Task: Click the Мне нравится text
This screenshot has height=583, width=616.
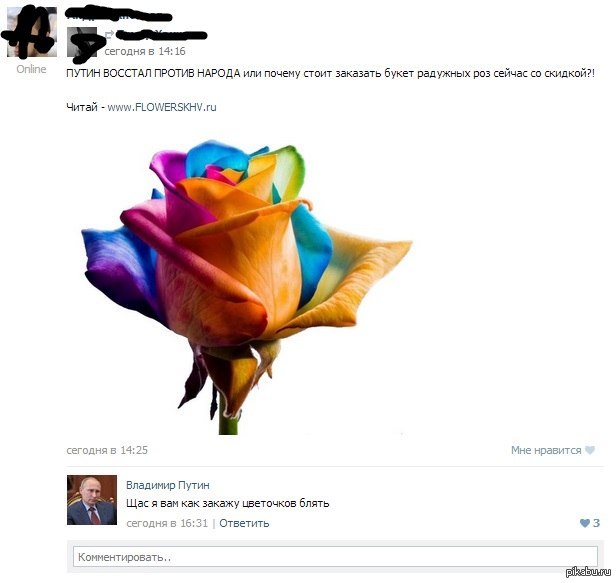Action: [546, 450]
